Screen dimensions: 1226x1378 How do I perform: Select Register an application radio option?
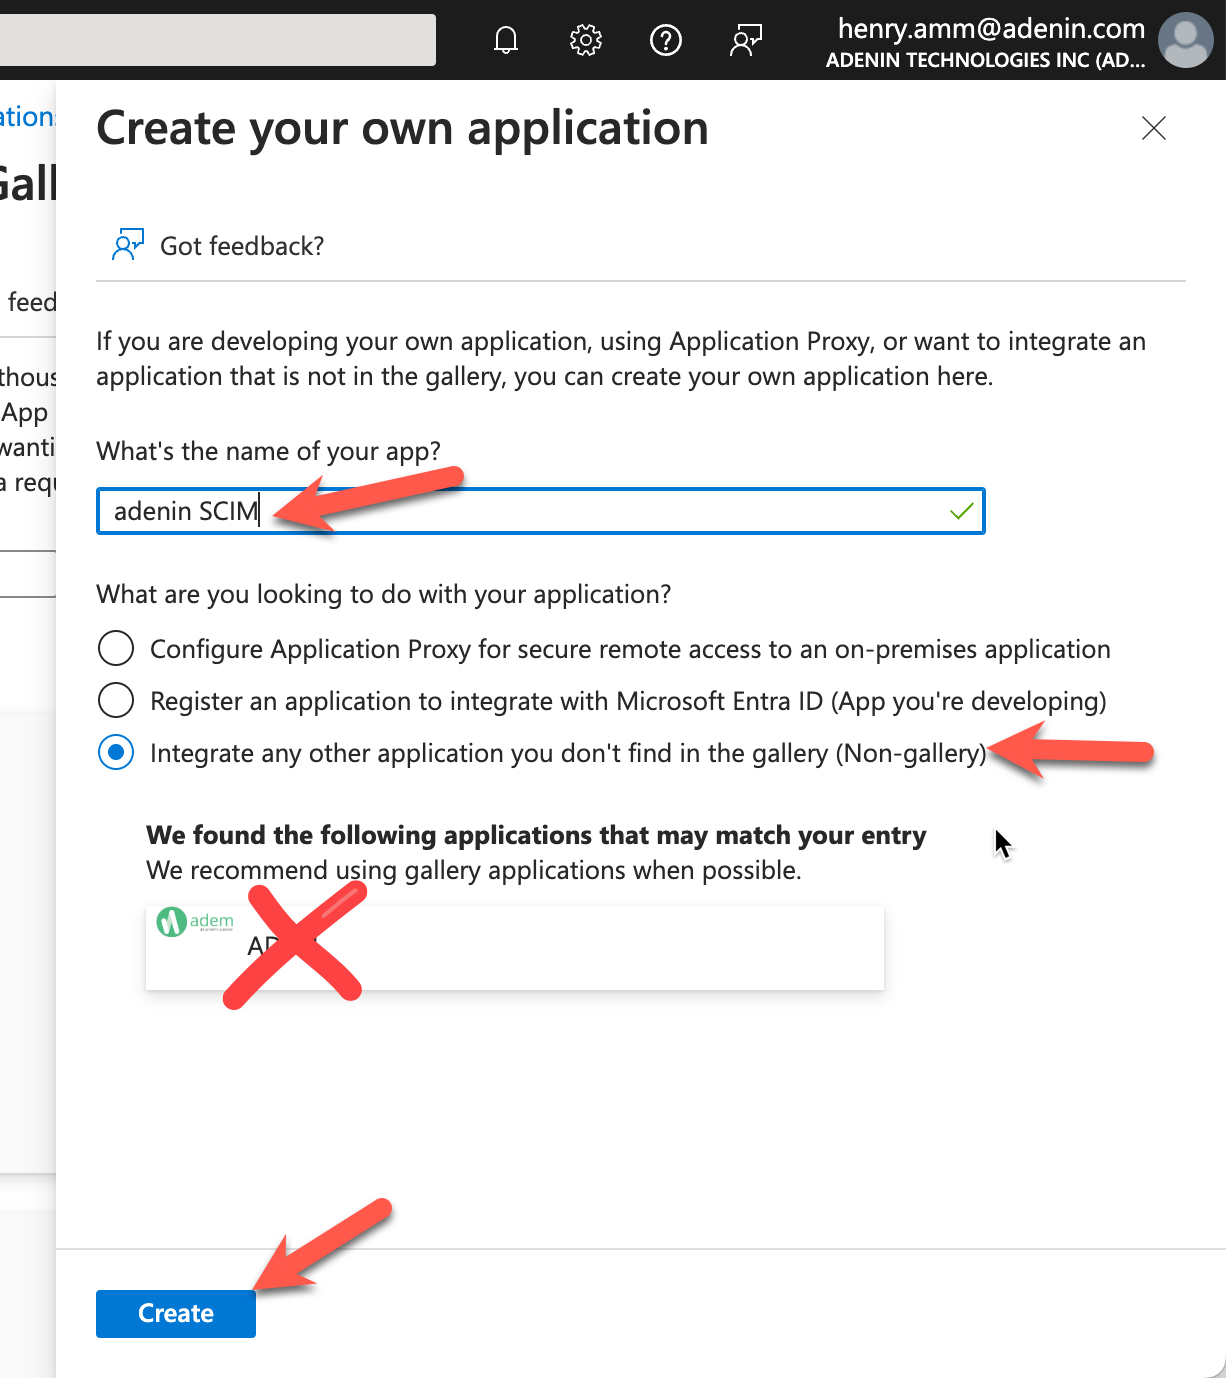tap(116, 700)
